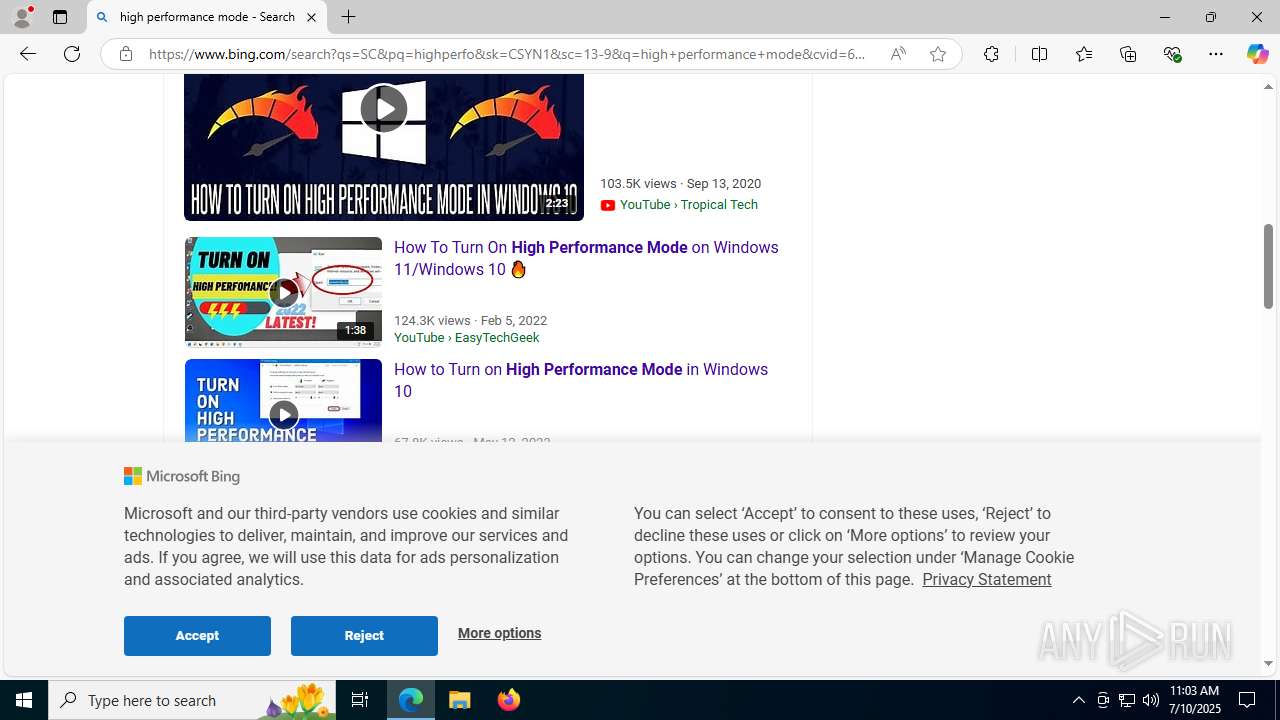The height and width of the screenshot is (720, 1280).
Task: Open the Favorites list icon
Action: click(x=1083, y=54)
